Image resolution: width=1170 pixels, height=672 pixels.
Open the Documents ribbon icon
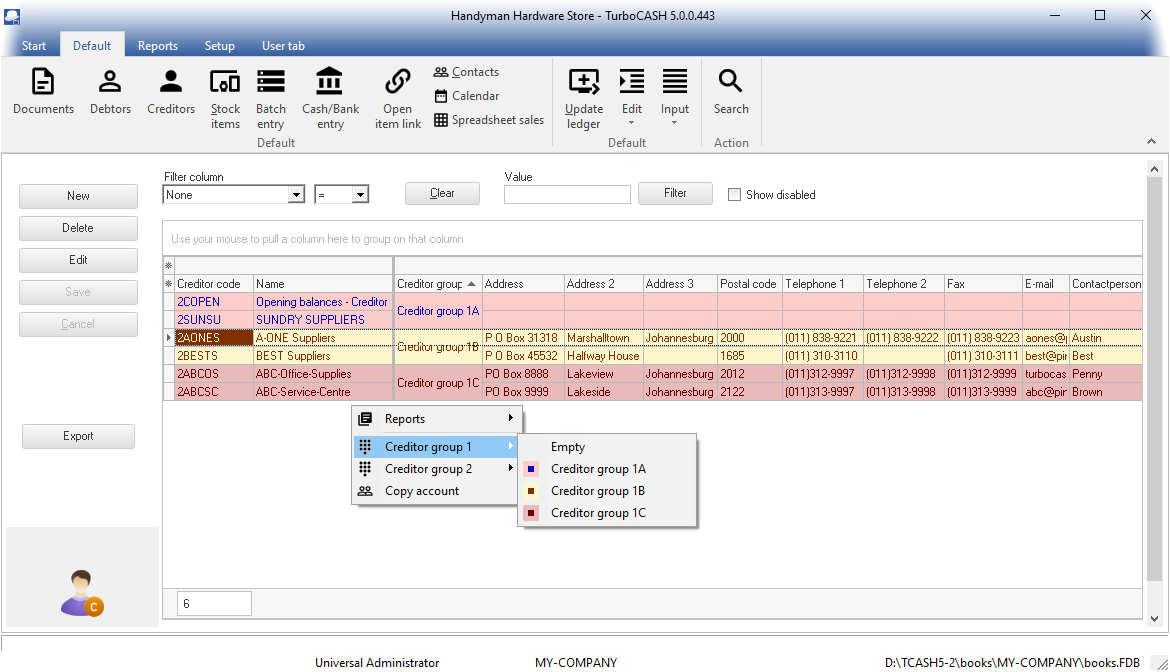tap(43, 92)
